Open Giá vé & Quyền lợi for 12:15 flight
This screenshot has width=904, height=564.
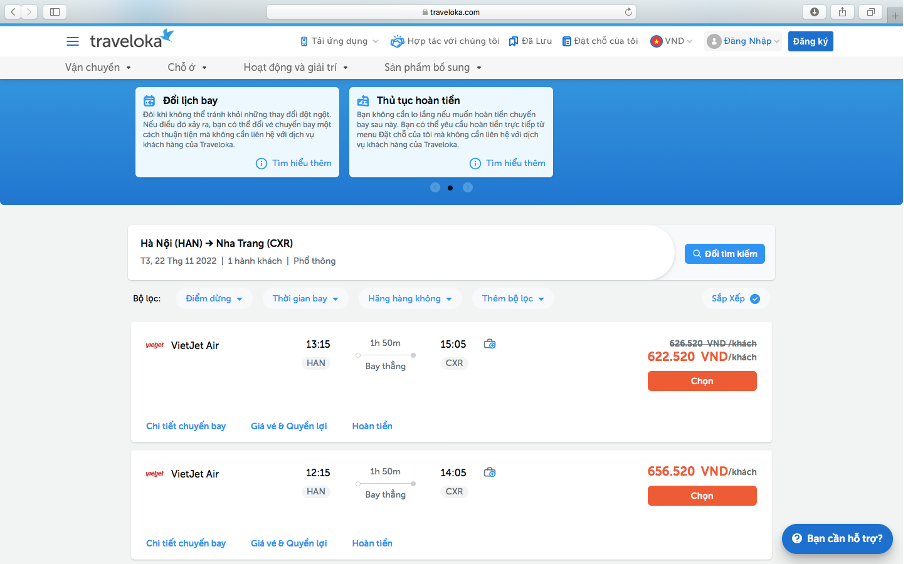[289, 543]
